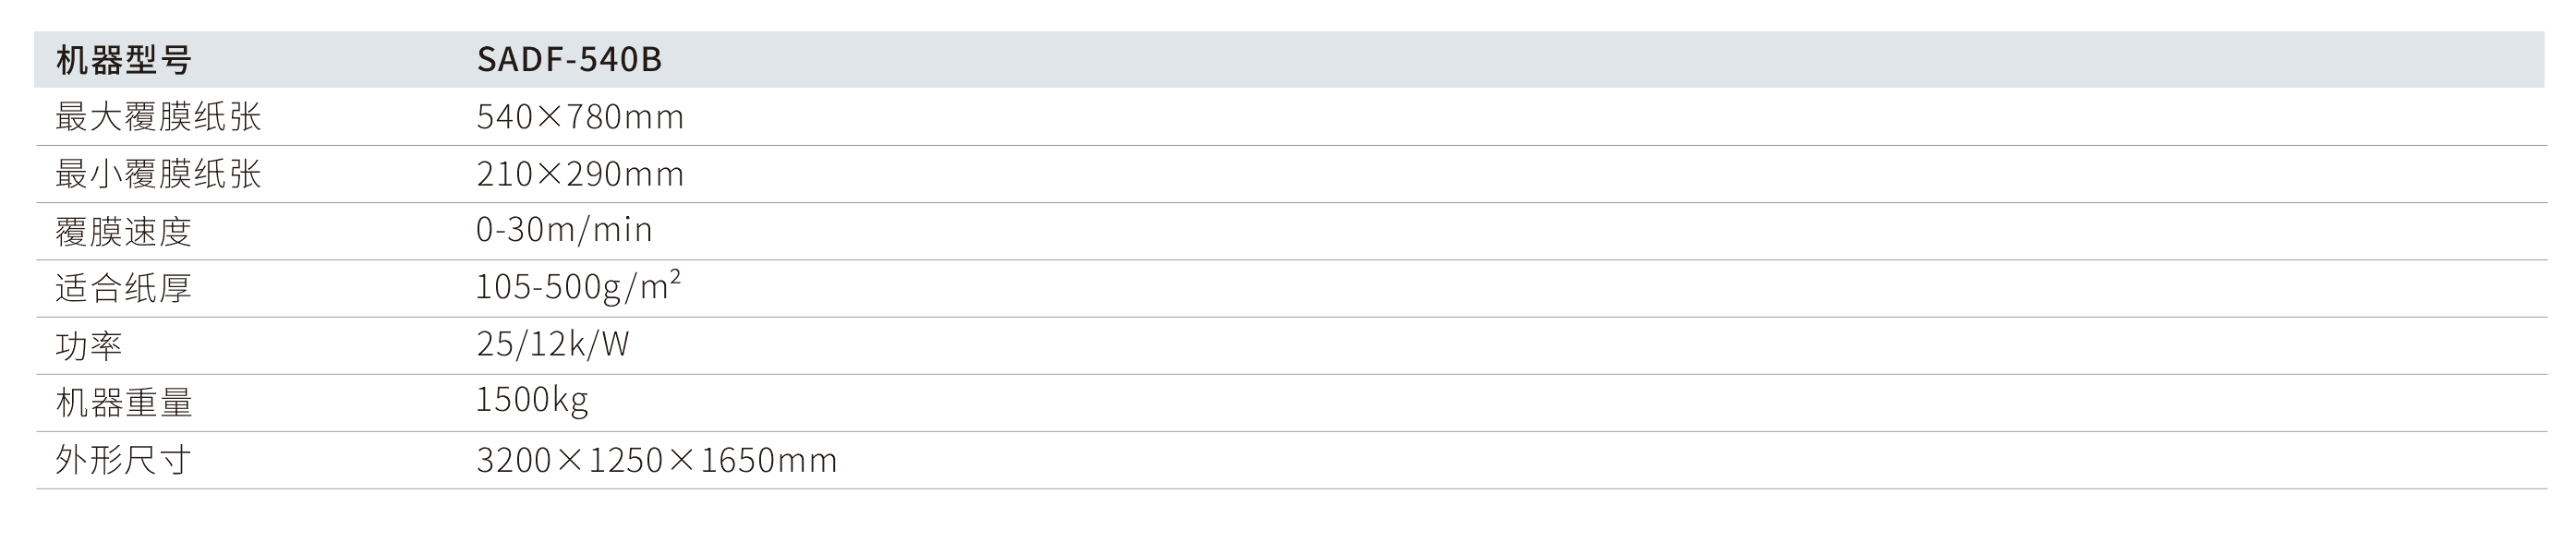Select the 最小覆膜纸张 row label
Image resolution: width=2576 pixels, height=554 pixels.
[158, 175]
